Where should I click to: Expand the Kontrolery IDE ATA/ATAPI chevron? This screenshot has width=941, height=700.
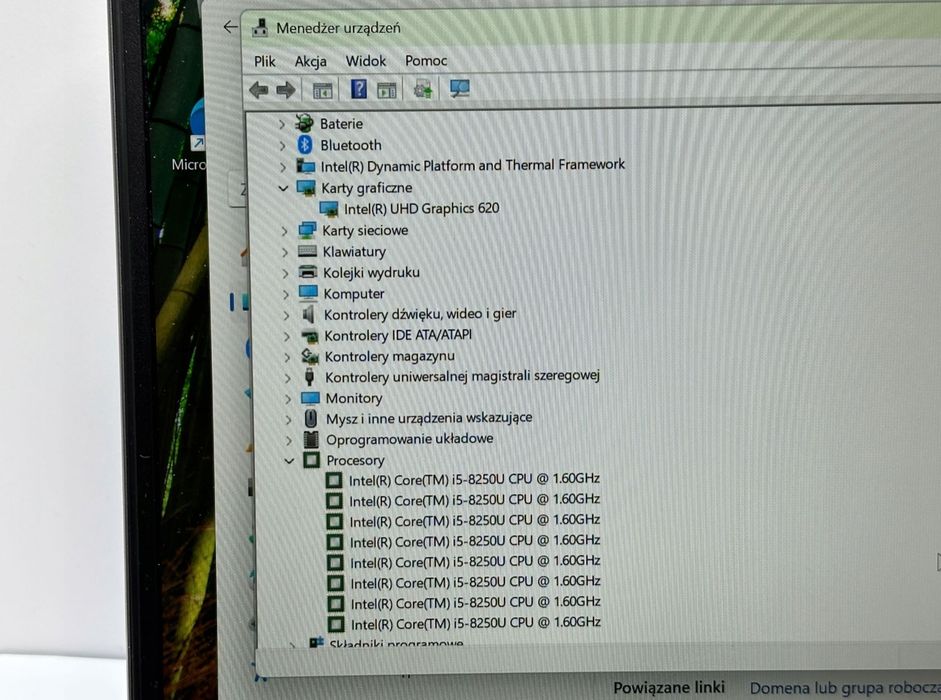[287, 336]
